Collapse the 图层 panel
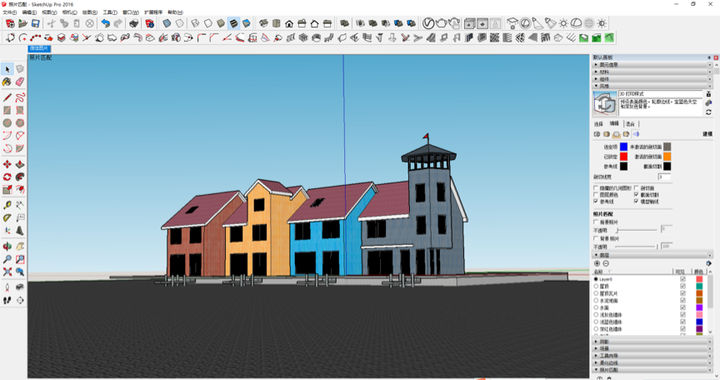720x380 pixels. tap(652, 255)
